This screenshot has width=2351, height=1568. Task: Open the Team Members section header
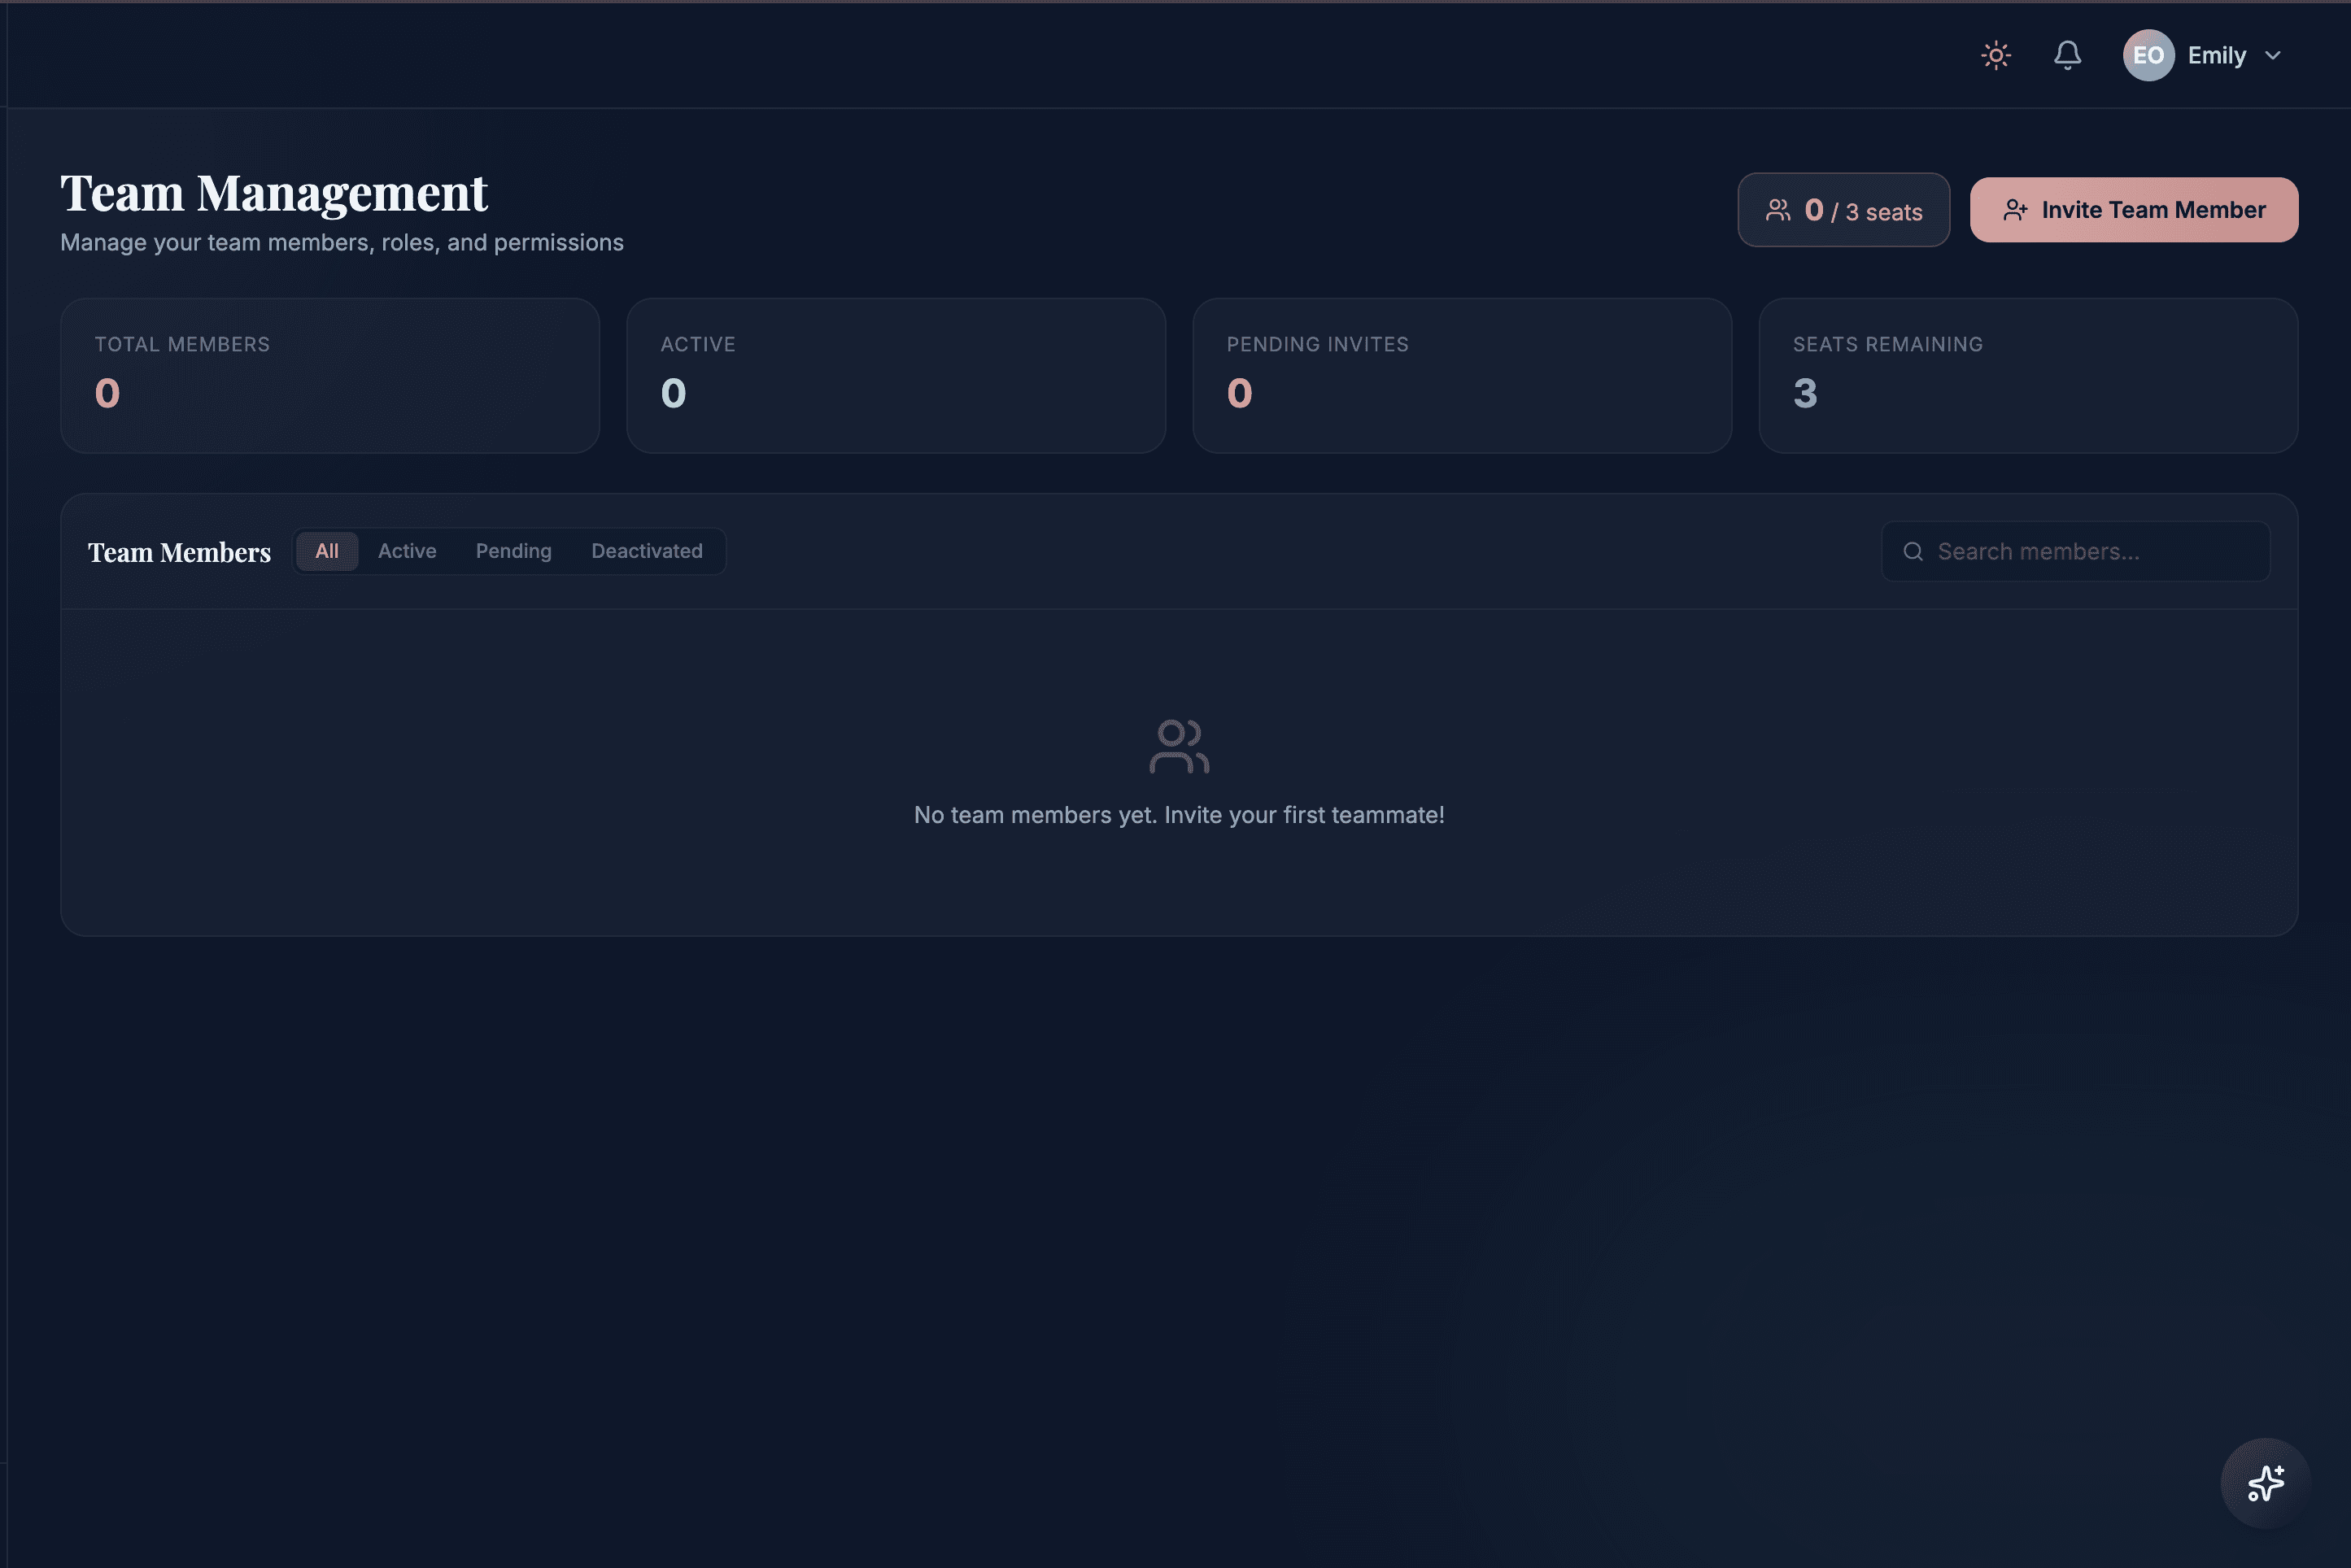pos(180,551)
